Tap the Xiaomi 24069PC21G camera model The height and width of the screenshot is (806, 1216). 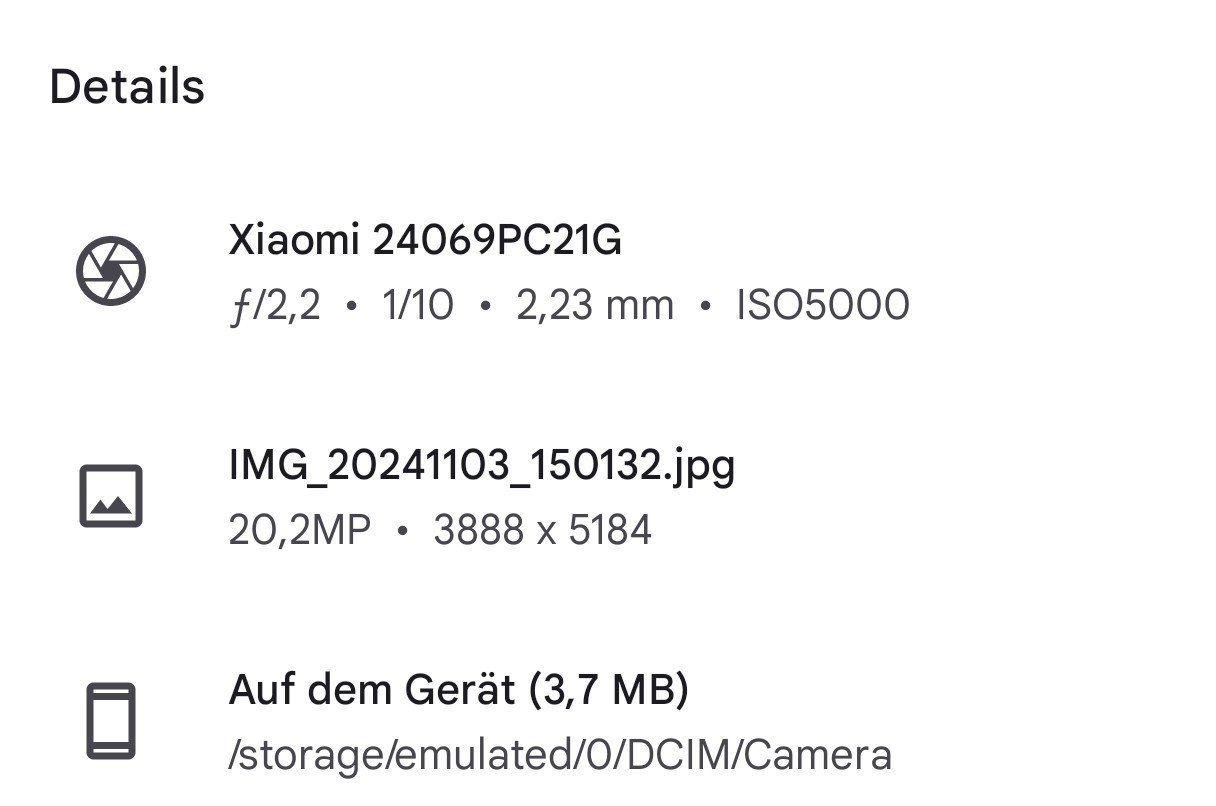click(x=425, y=240)
